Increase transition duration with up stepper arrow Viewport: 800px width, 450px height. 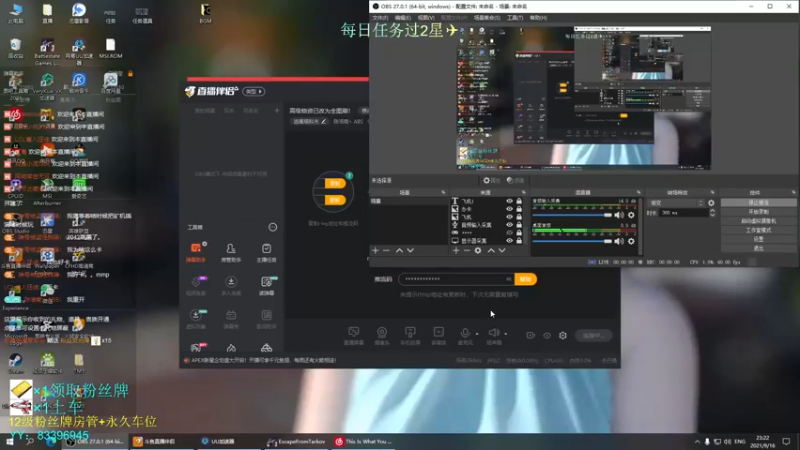(x=712, y=210)
